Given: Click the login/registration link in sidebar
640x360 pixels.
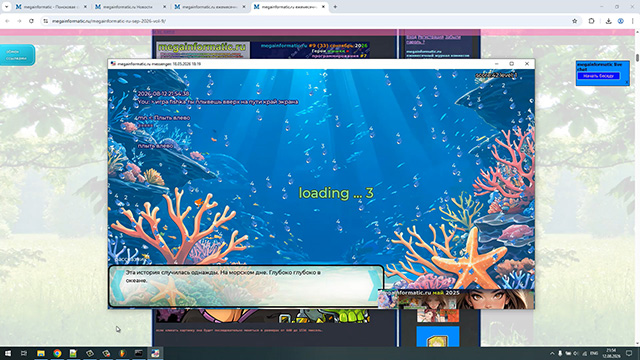Looking at the screenshot, I should coord(433,39).
